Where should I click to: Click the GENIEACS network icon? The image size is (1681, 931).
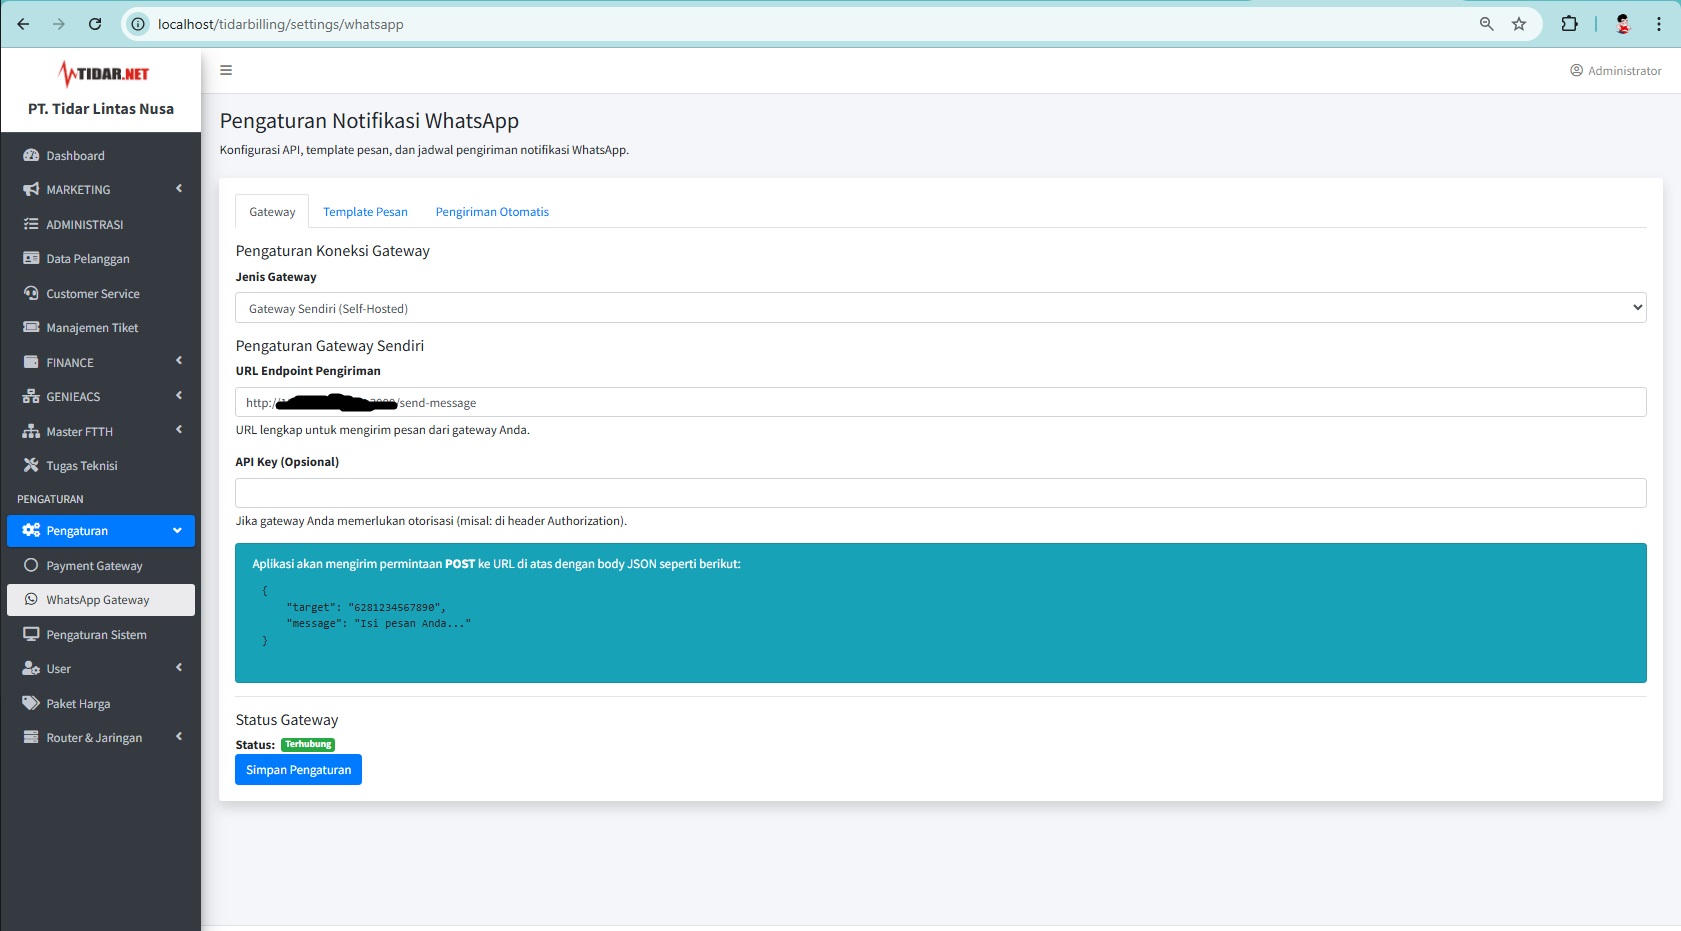31,396
